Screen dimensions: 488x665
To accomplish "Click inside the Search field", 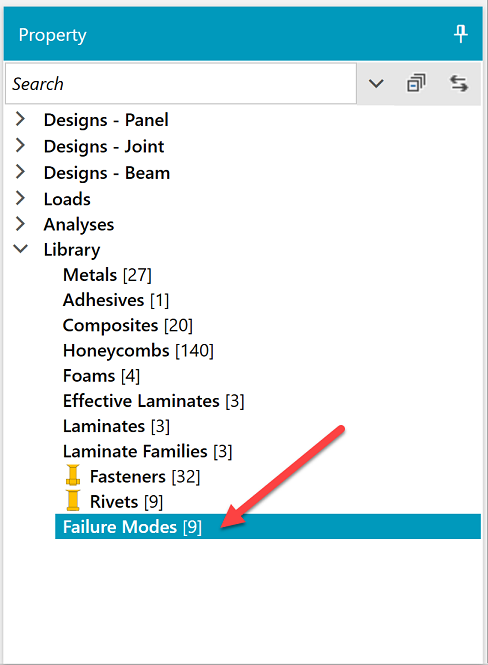I will click(x=181, y=84).
